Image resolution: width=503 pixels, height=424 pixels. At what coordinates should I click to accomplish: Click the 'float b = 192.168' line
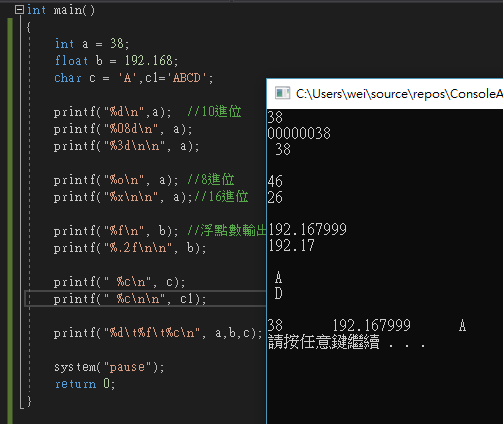[117, 61]
